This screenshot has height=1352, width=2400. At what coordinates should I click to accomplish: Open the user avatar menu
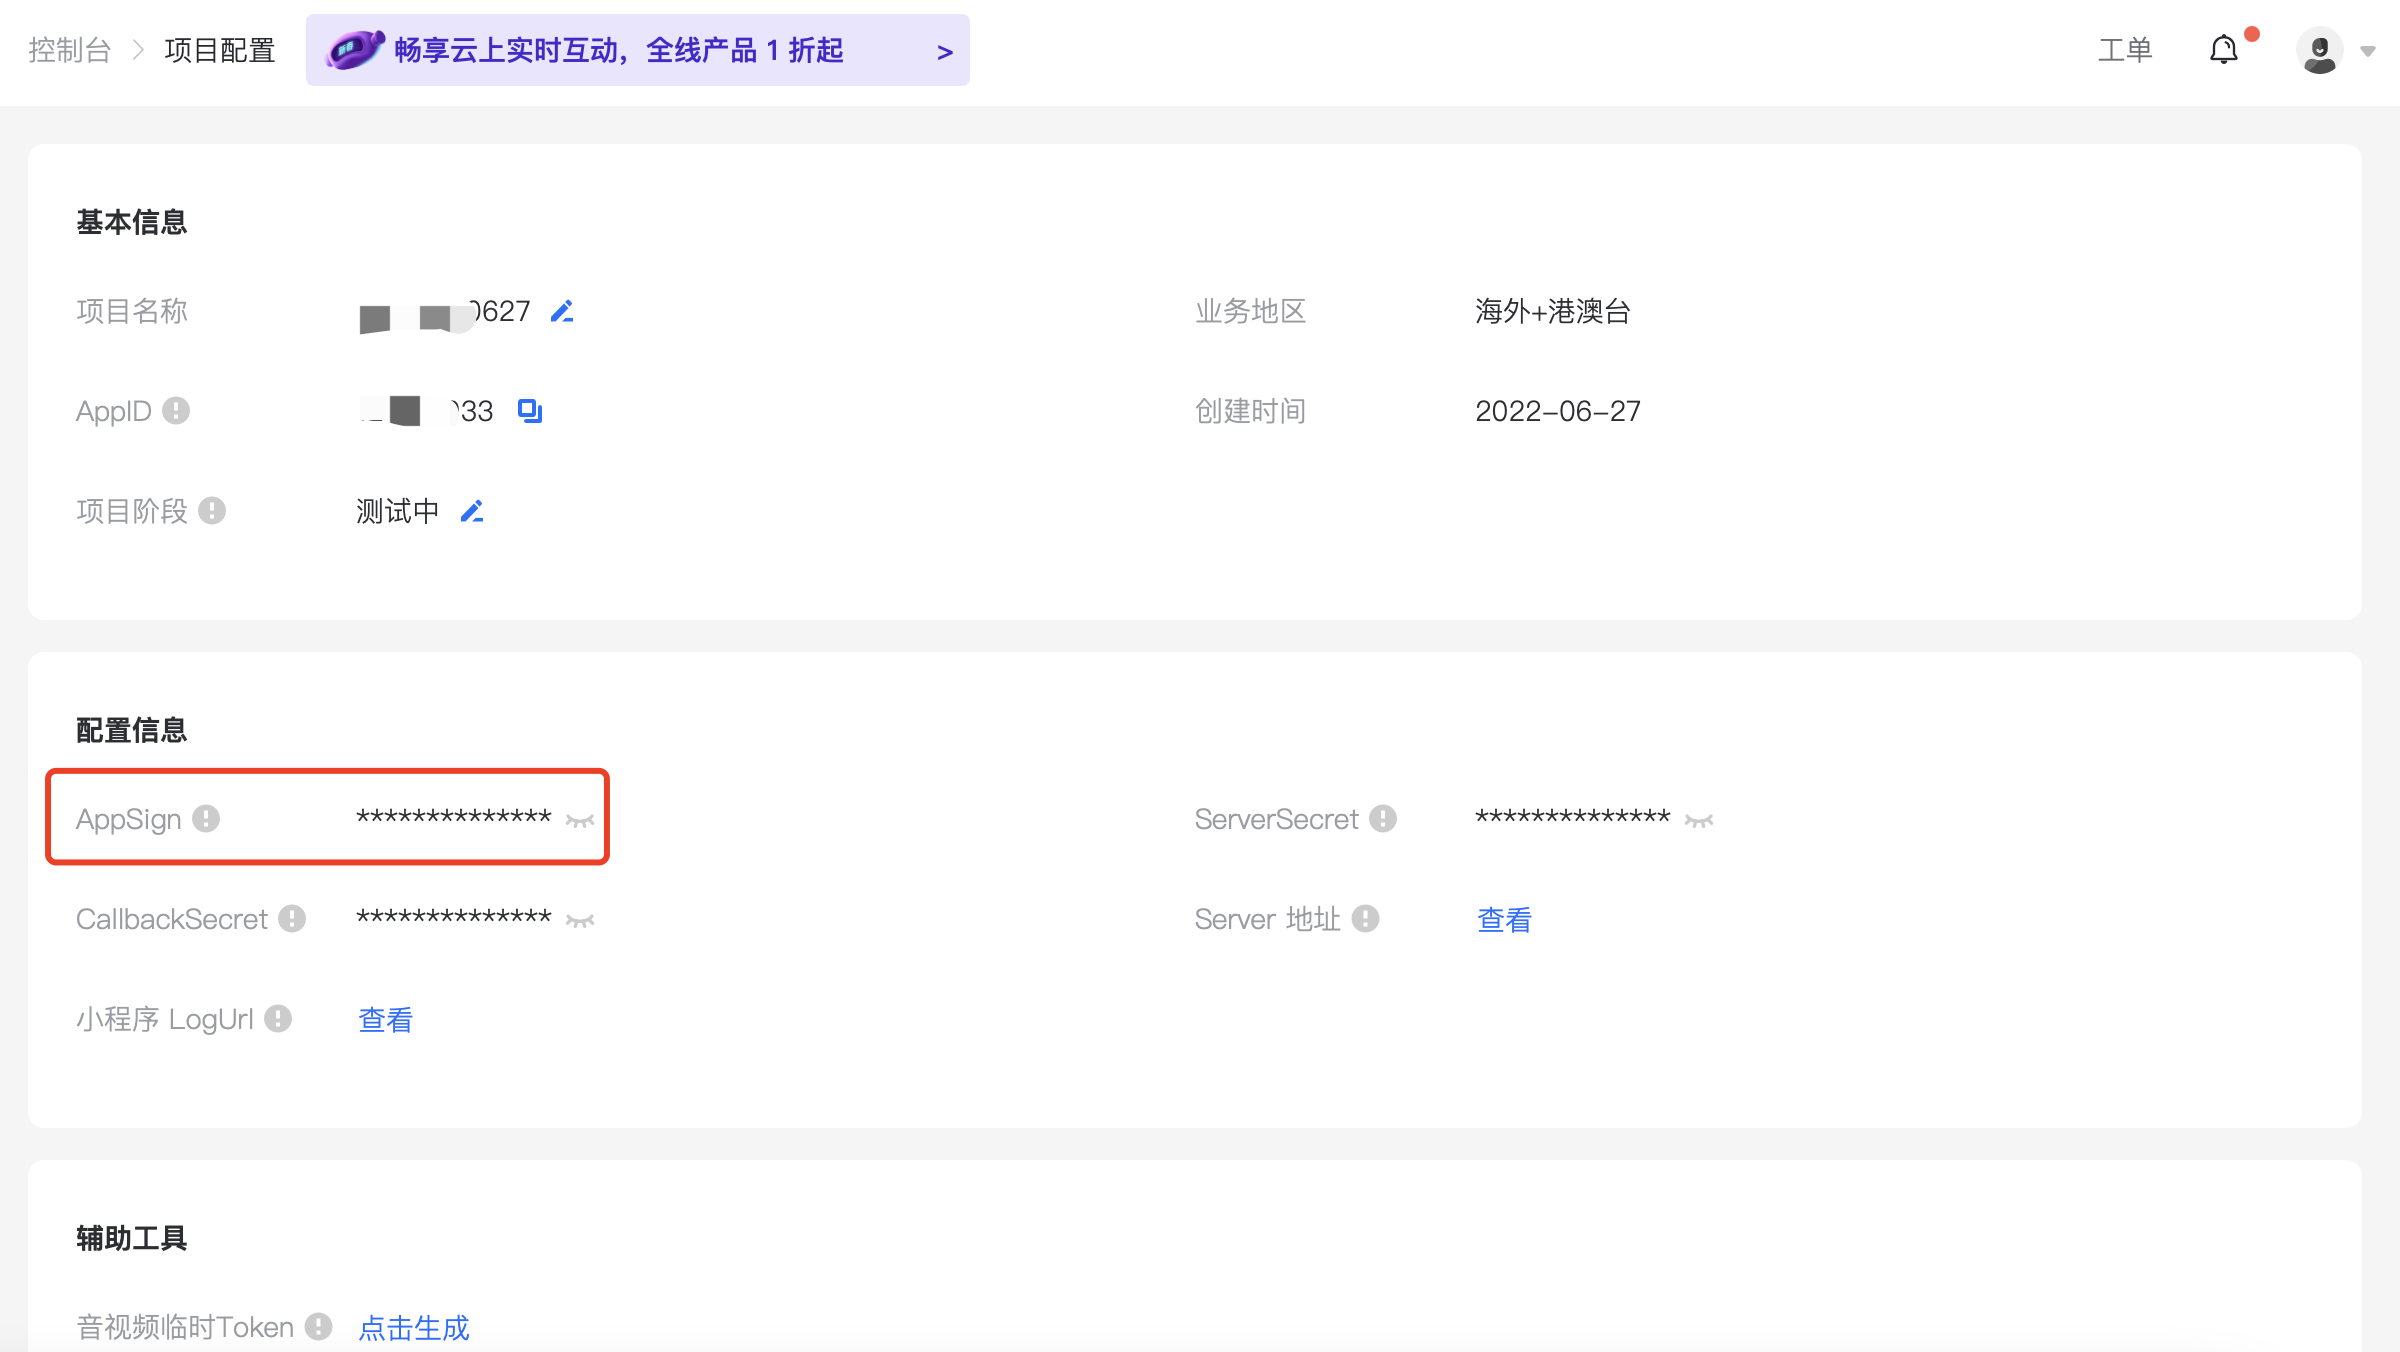pyautogui.click(x=2319, y=50)
